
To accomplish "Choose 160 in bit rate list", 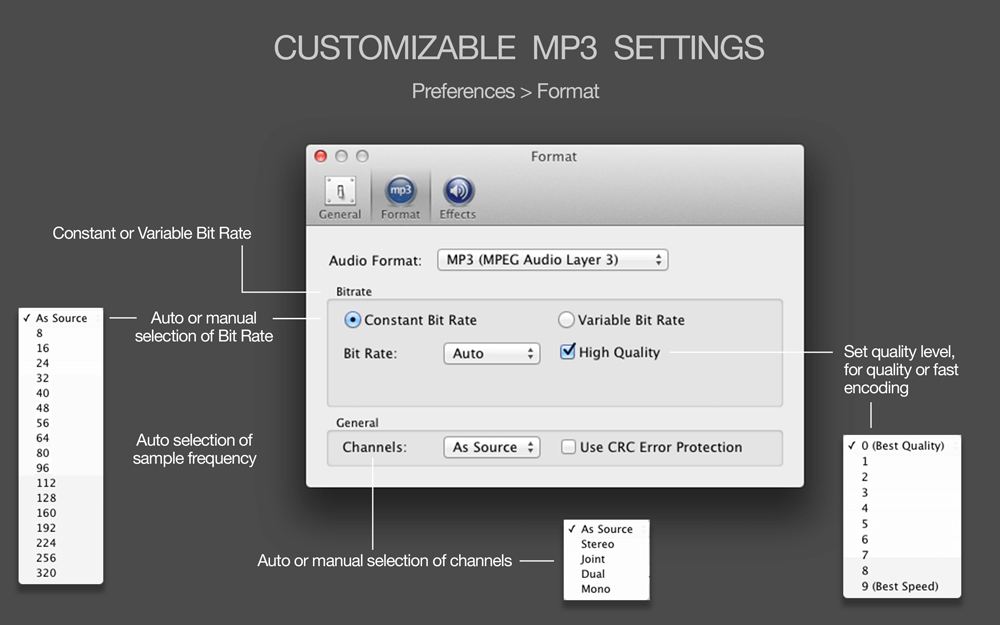I will click(61, 513).
